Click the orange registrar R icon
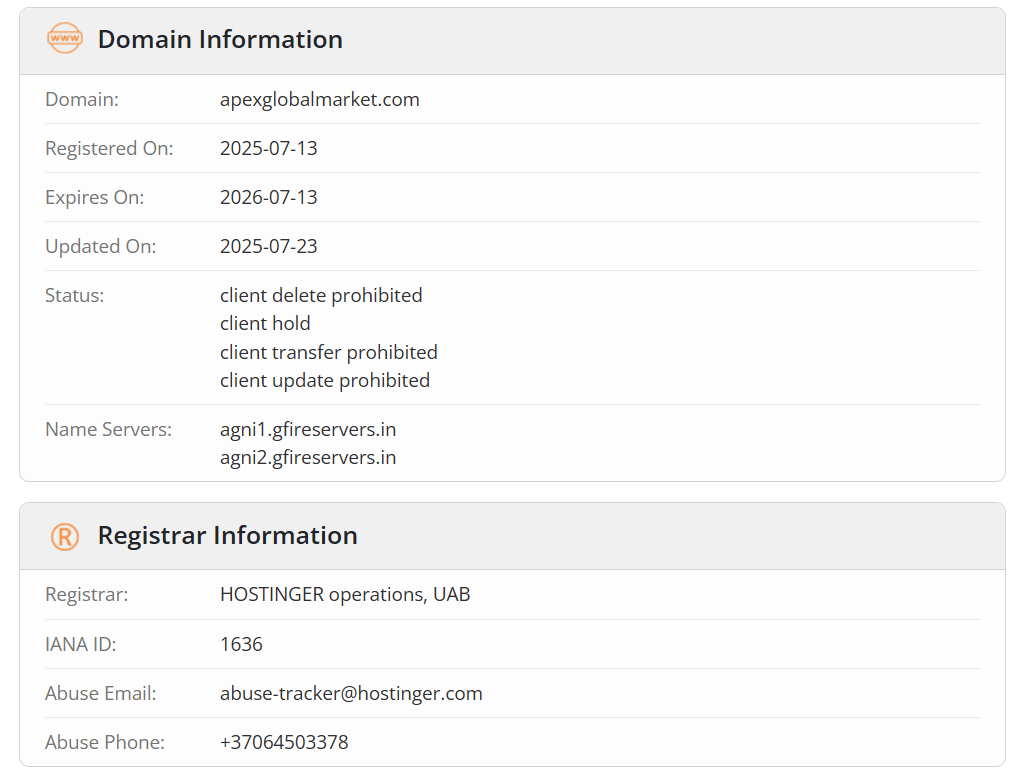1010x777 pixels. coord(64,536)
